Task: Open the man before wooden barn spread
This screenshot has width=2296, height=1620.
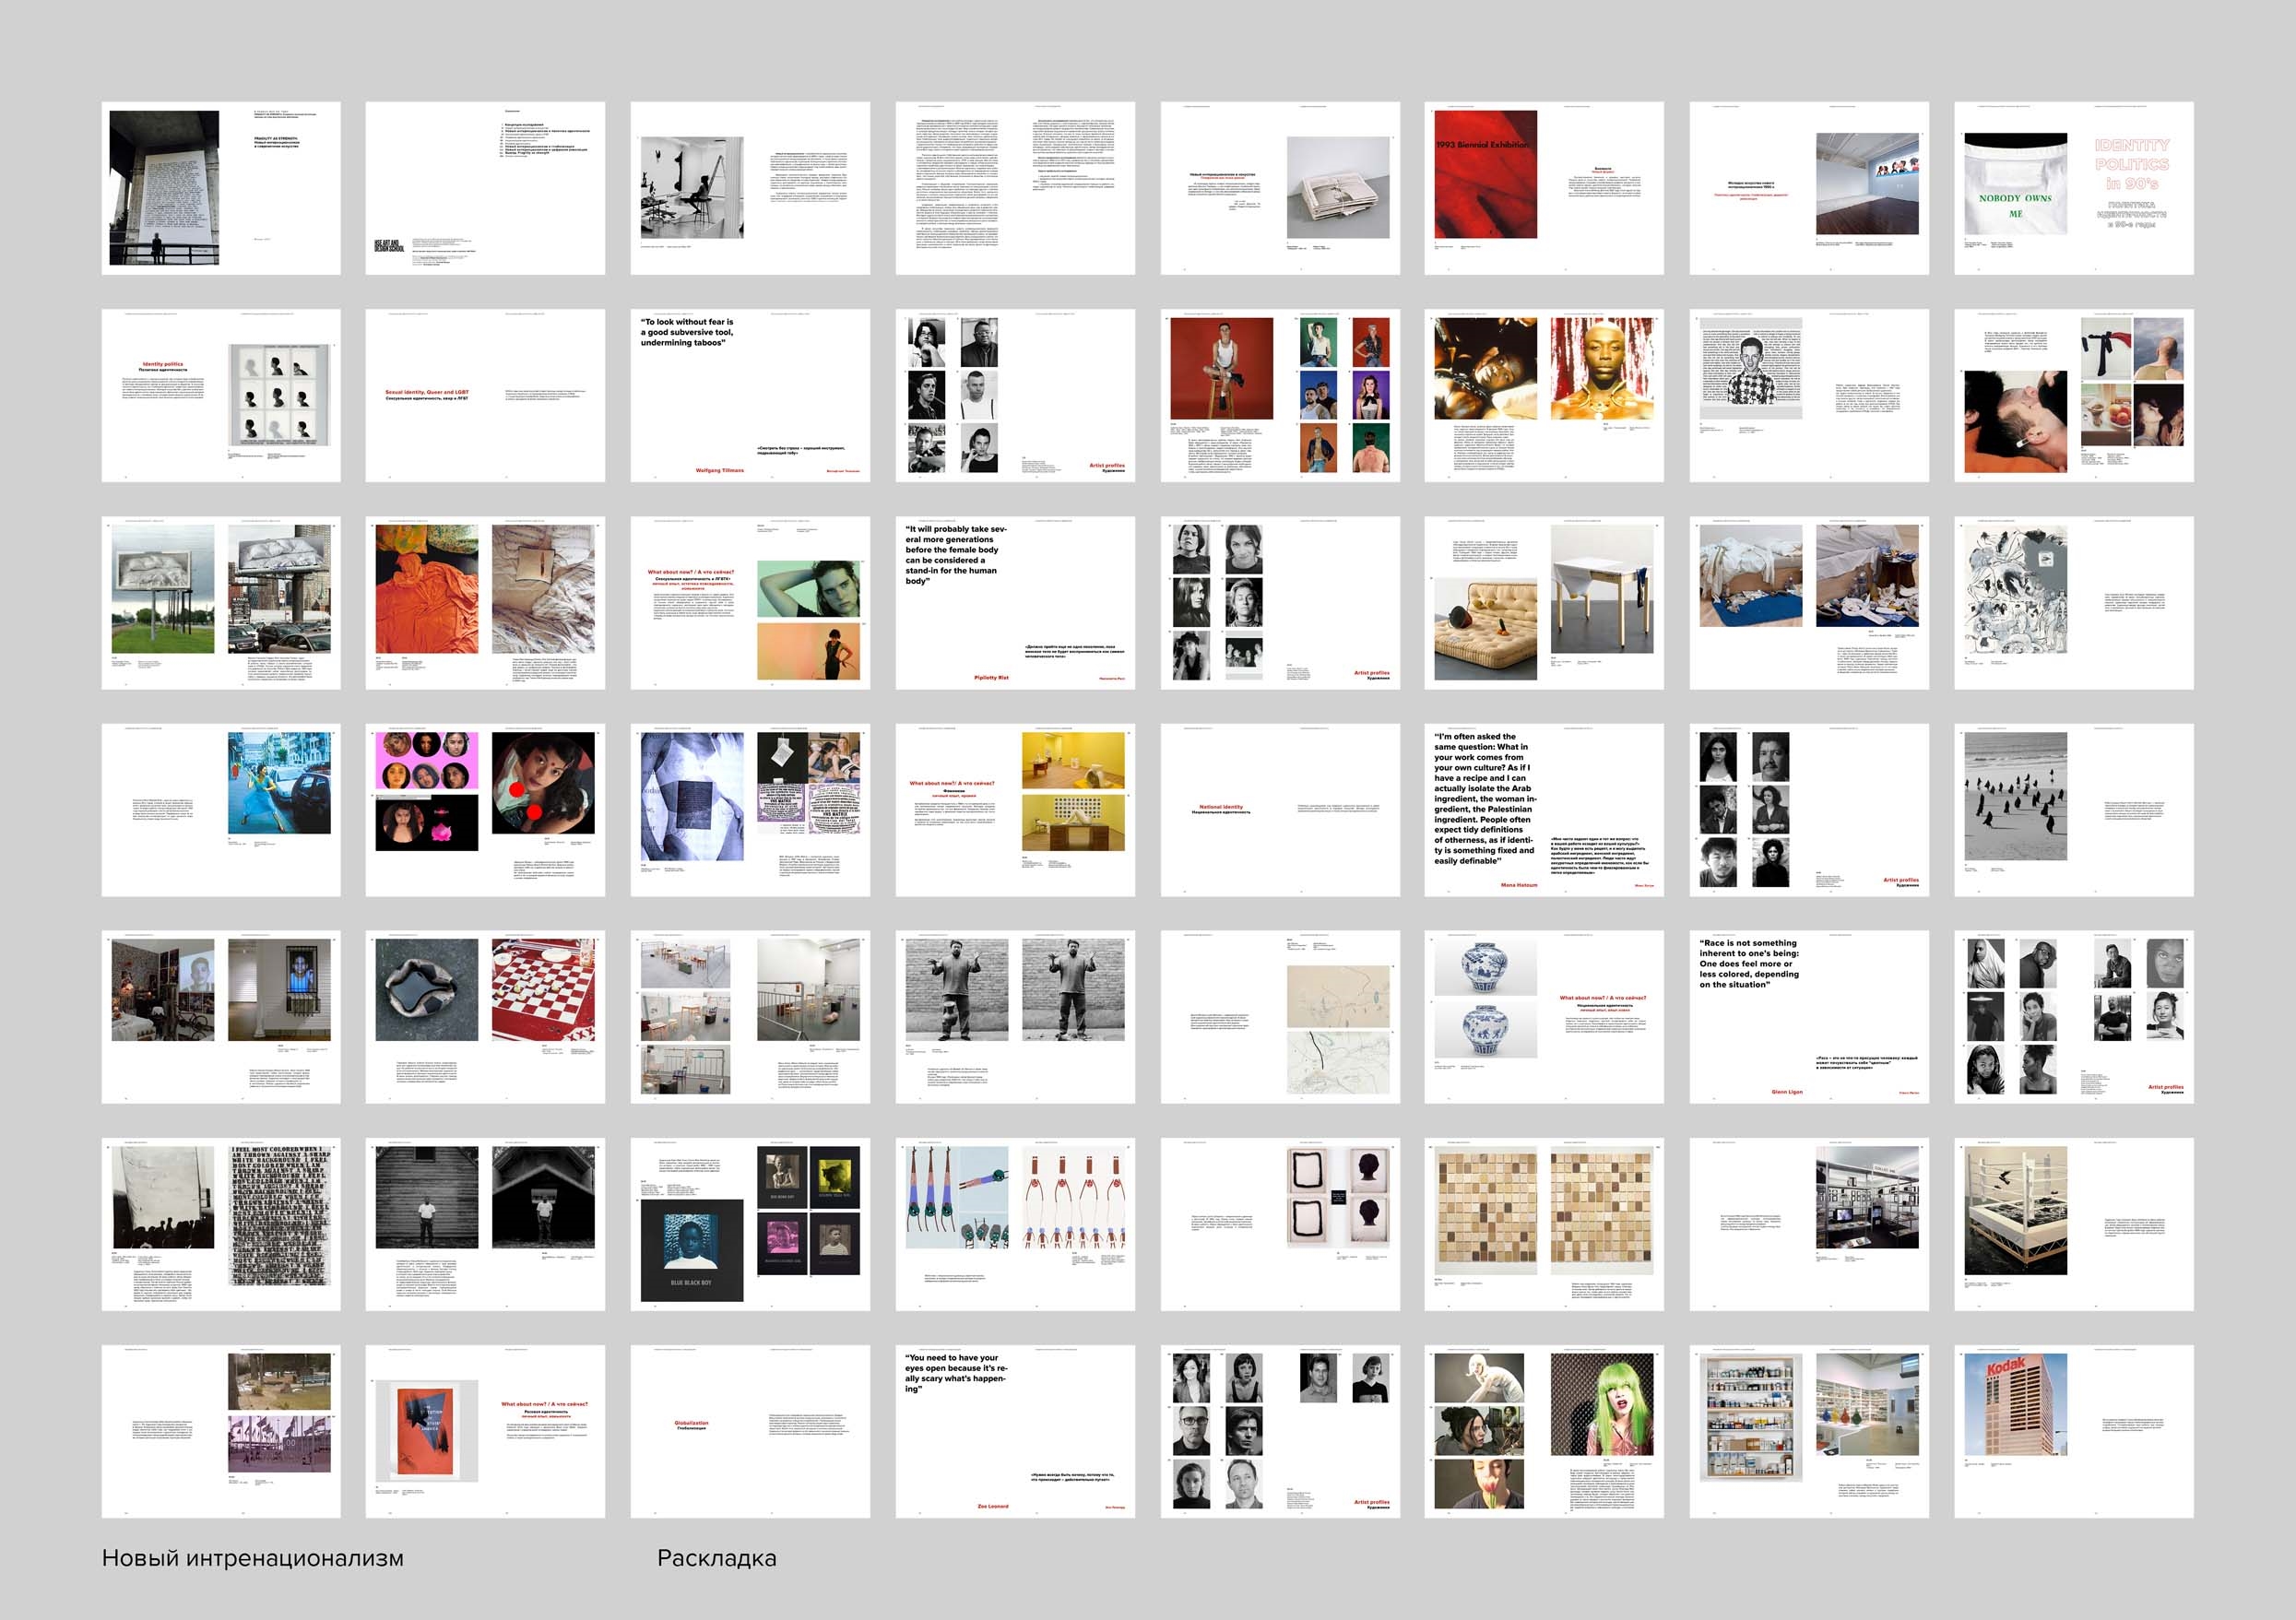Action: 485,1224
